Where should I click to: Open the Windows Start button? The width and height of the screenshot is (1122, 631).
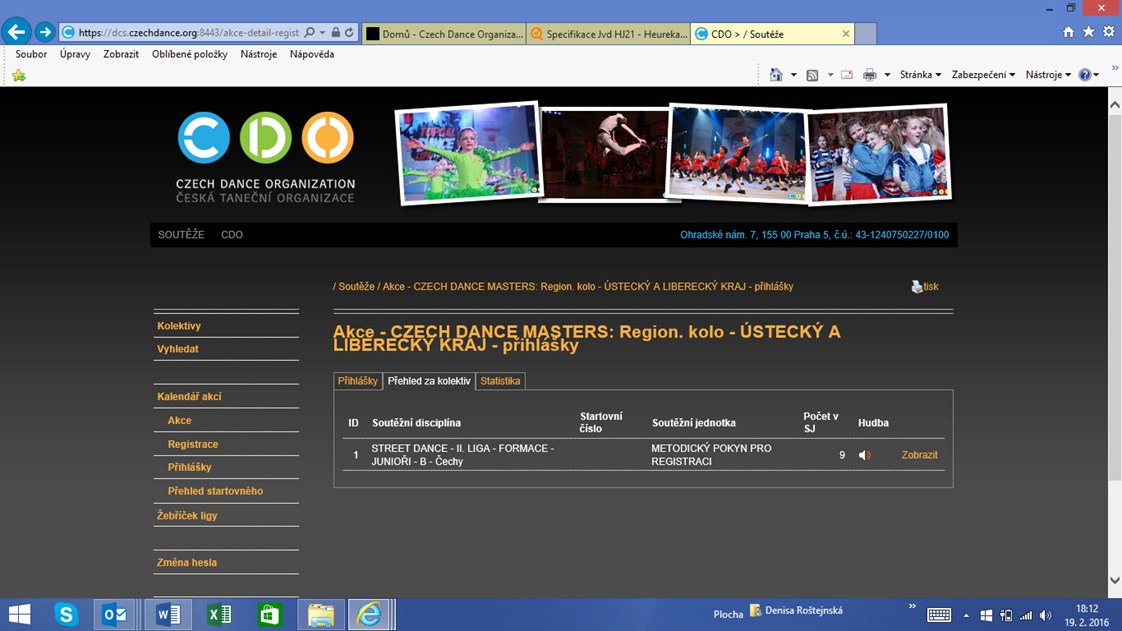(x=19, y=615)
